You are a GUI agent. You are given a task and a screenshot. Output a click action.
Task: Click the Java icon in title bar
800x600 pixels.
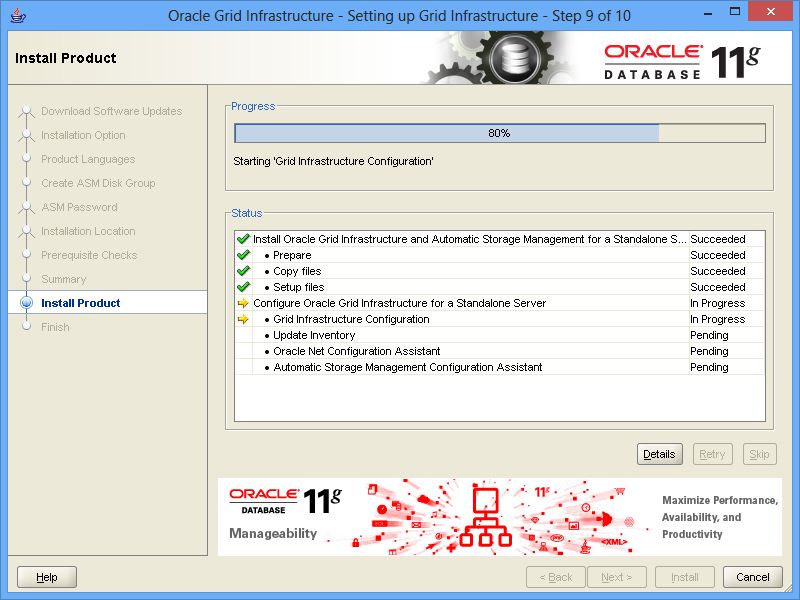[x=18, y=15]
